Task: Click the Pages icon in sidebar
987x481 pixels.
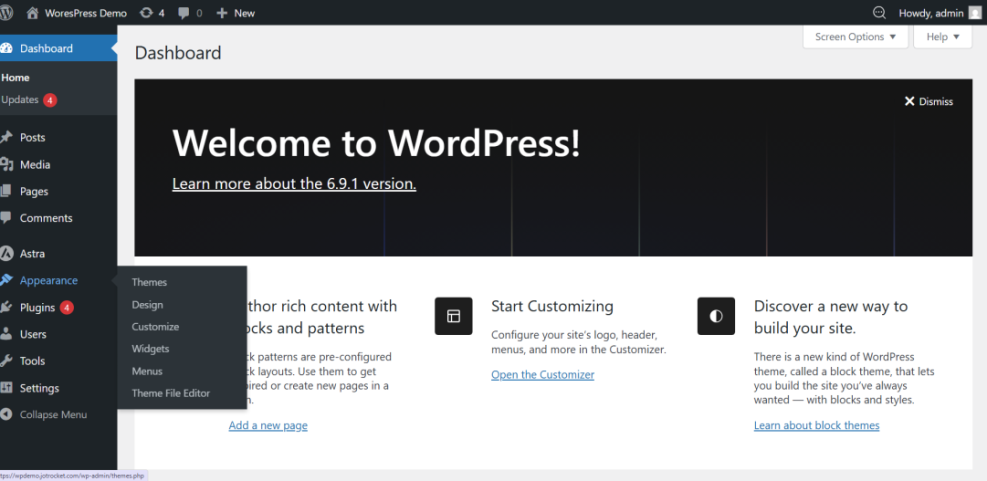Action: pos(6,191)
